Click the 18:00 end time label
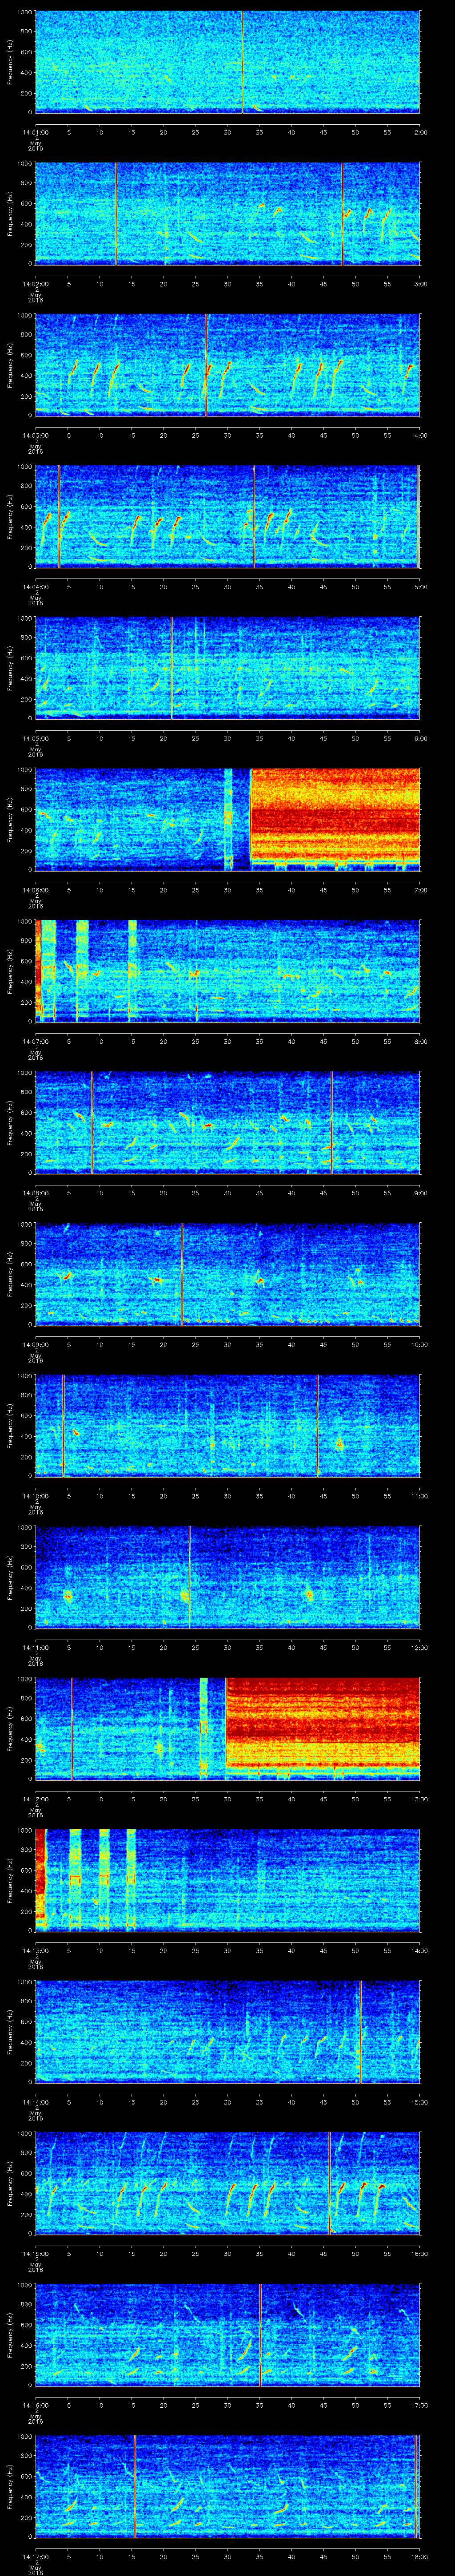Screen dimensions: 455x2576 pyautogui.click(x=419, y=2556)
